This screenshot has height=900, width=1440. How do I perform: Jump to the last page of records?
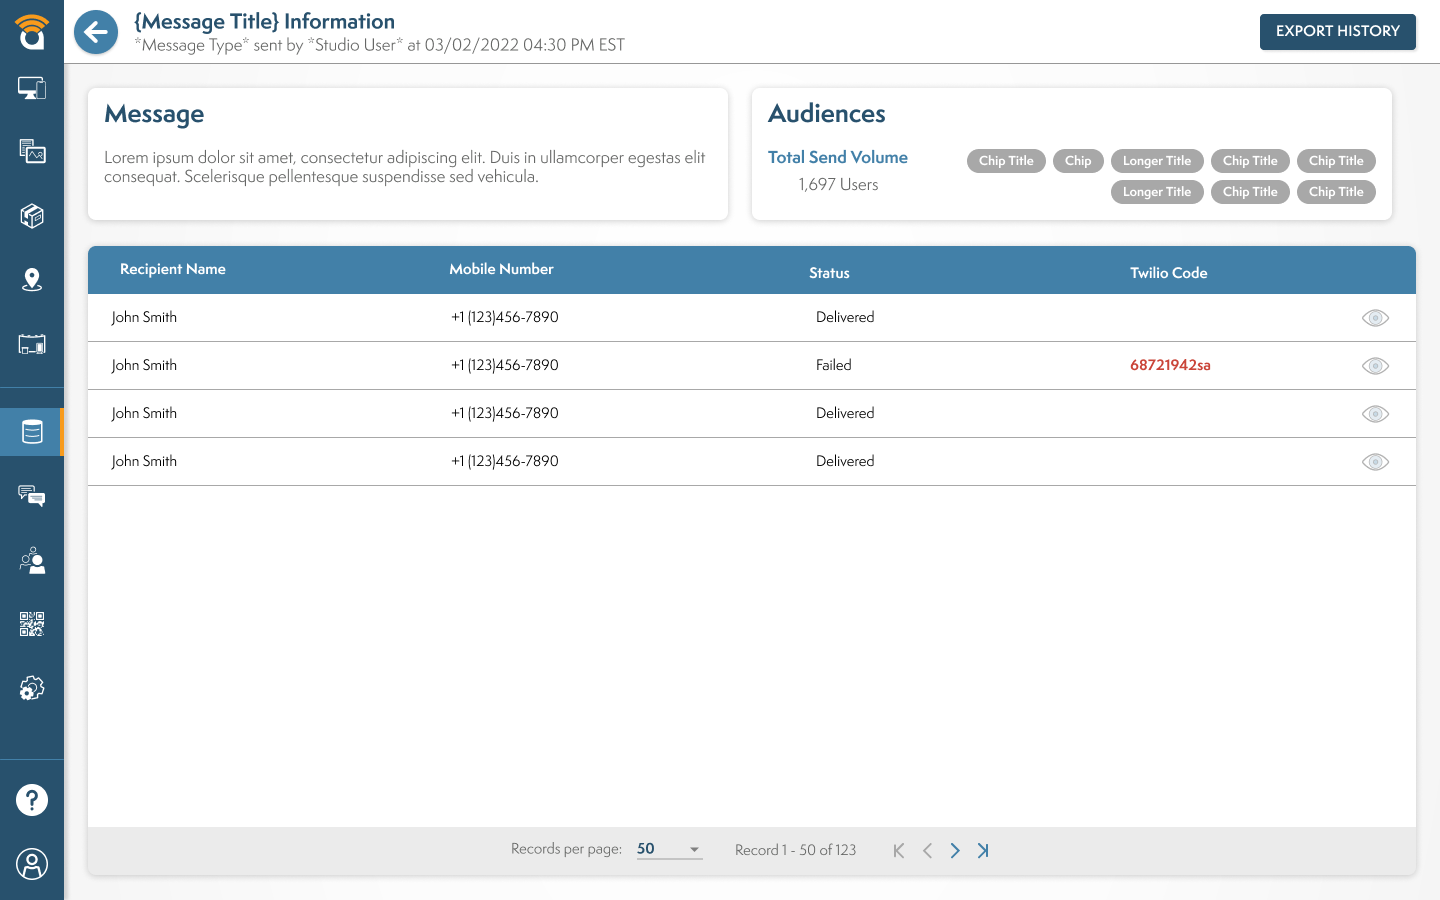(x=983, y=851)
